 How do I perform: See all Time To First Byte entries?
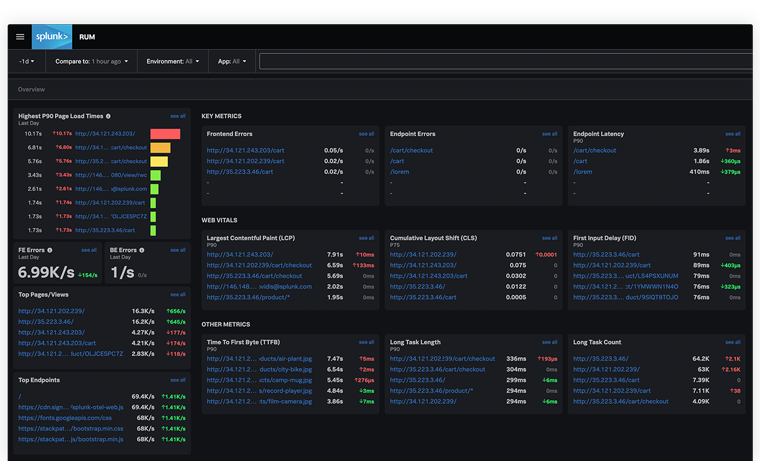(366, 342)
